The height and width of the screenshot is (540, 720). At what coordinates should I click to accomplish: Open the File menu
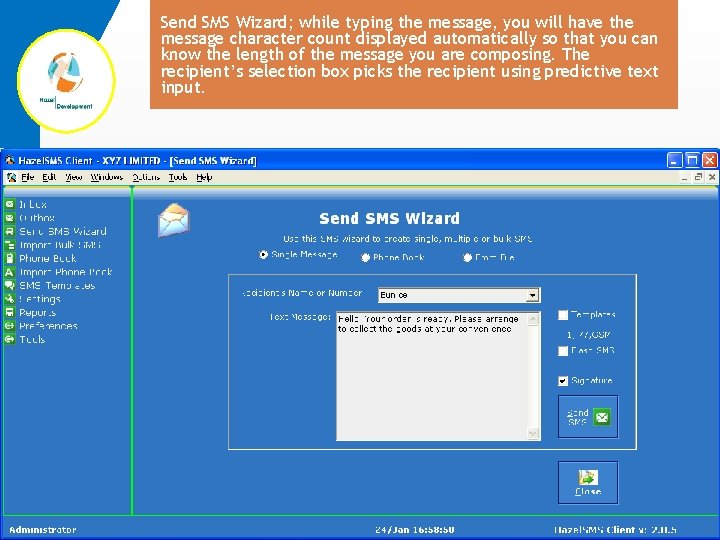point(28,177)
